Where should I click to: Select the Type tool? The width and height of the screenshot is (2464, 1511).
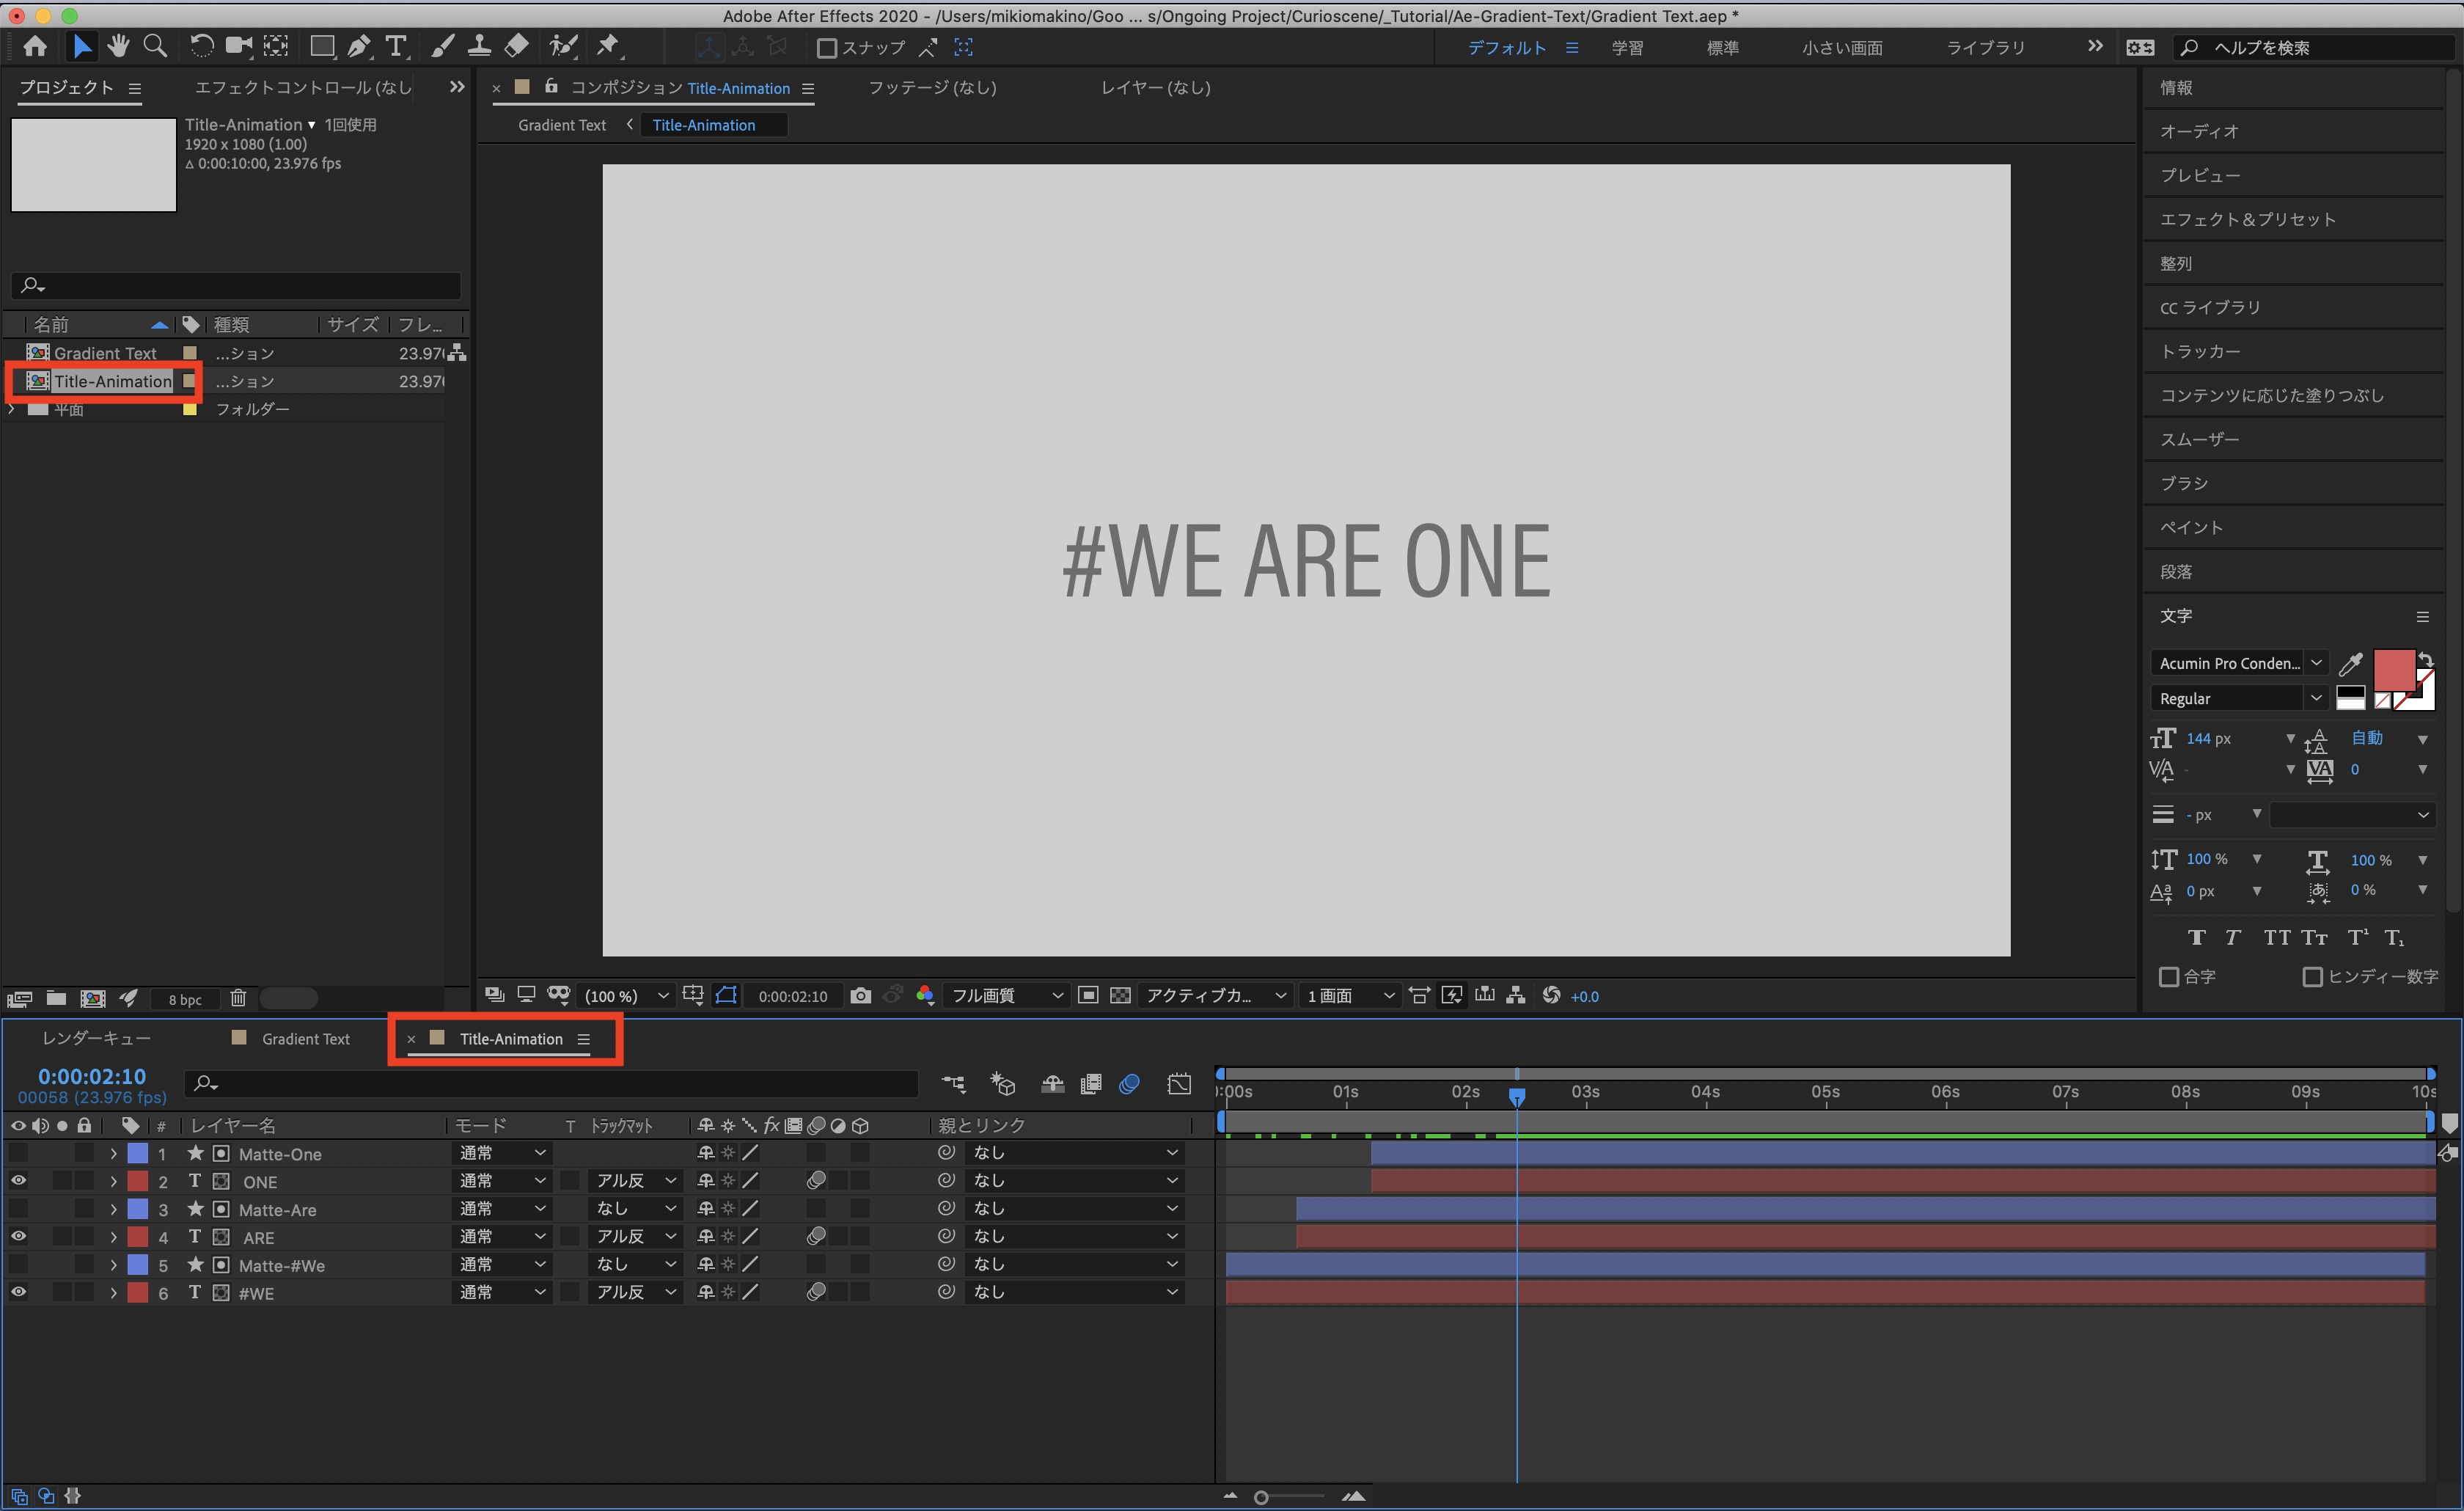pos(396,46)
